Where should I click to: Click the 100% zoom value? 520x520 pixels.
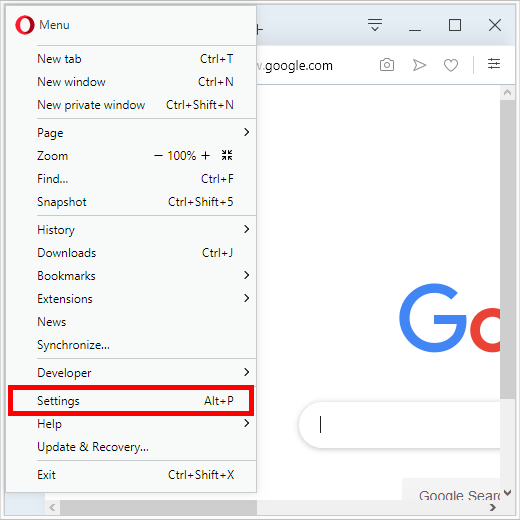[182, 156]
